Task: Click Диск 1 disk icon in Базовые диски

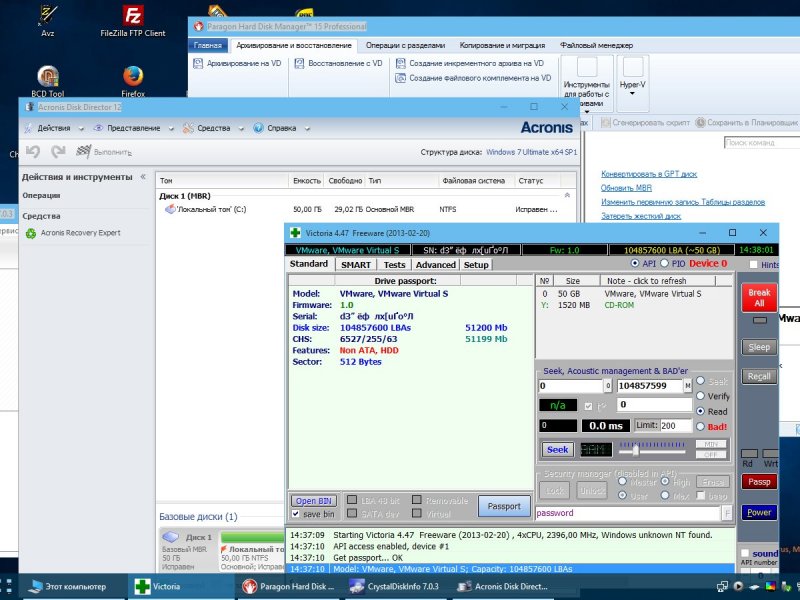Action: 170,537
